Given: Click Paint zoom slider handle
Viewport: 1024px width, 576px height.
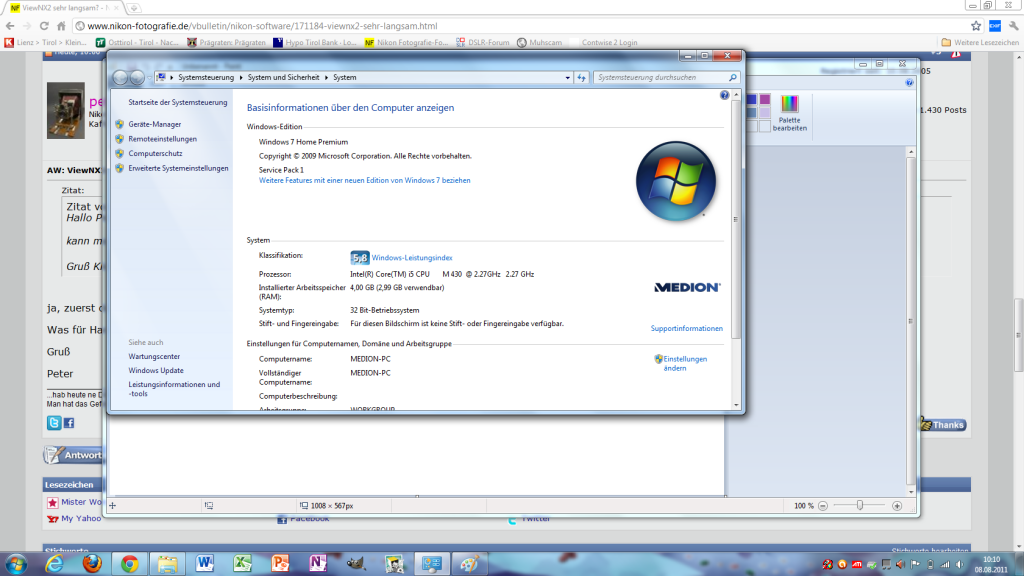Looking at the screenshot, I should [859, 505].
